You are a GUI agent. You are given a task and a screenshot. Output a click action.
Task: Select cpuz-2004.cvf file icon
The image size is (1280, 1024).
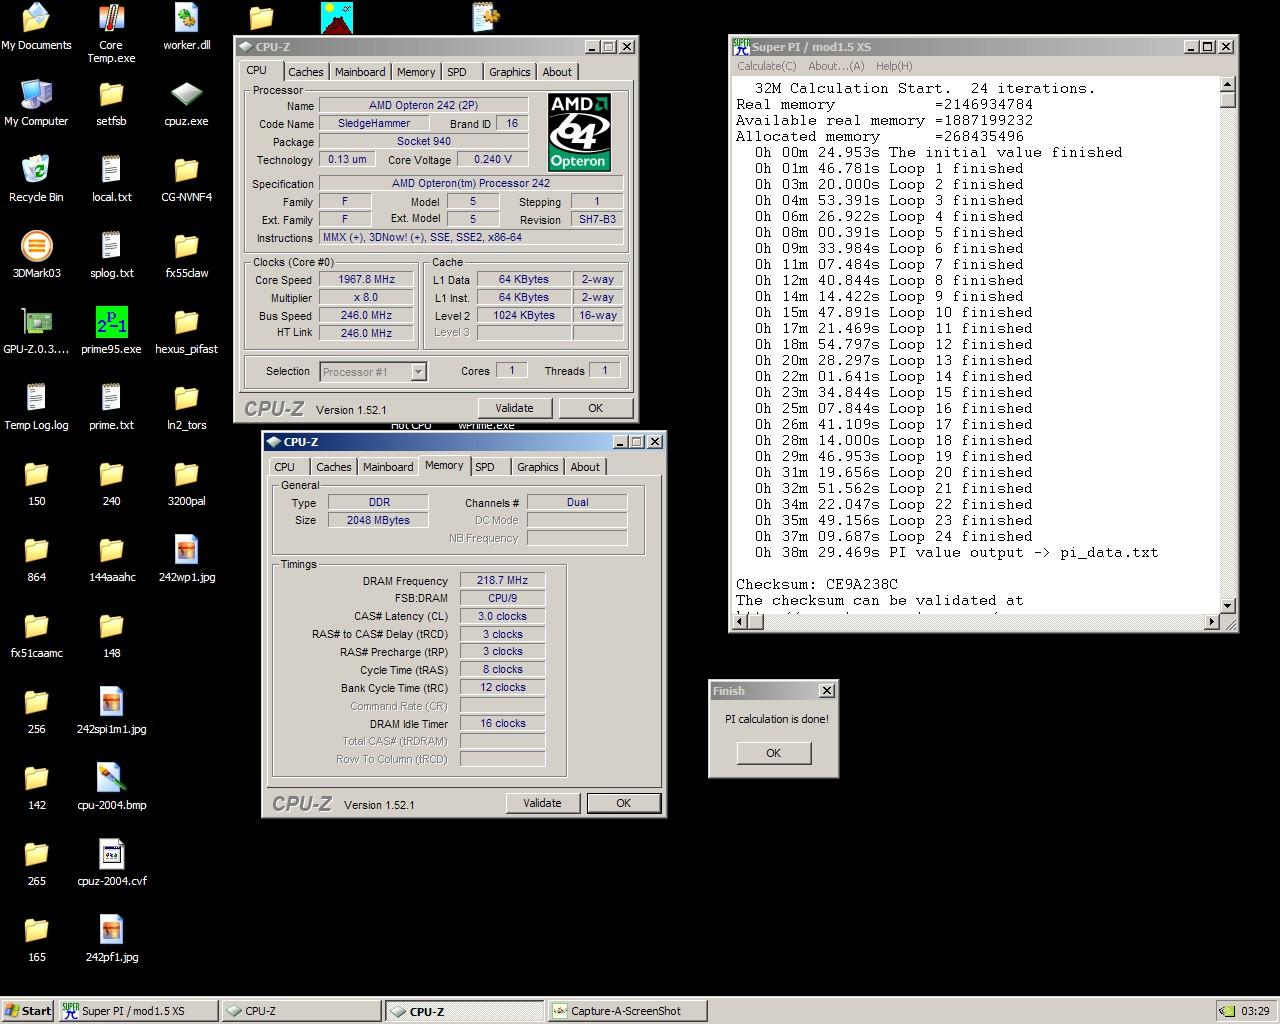tap(111, 863)
